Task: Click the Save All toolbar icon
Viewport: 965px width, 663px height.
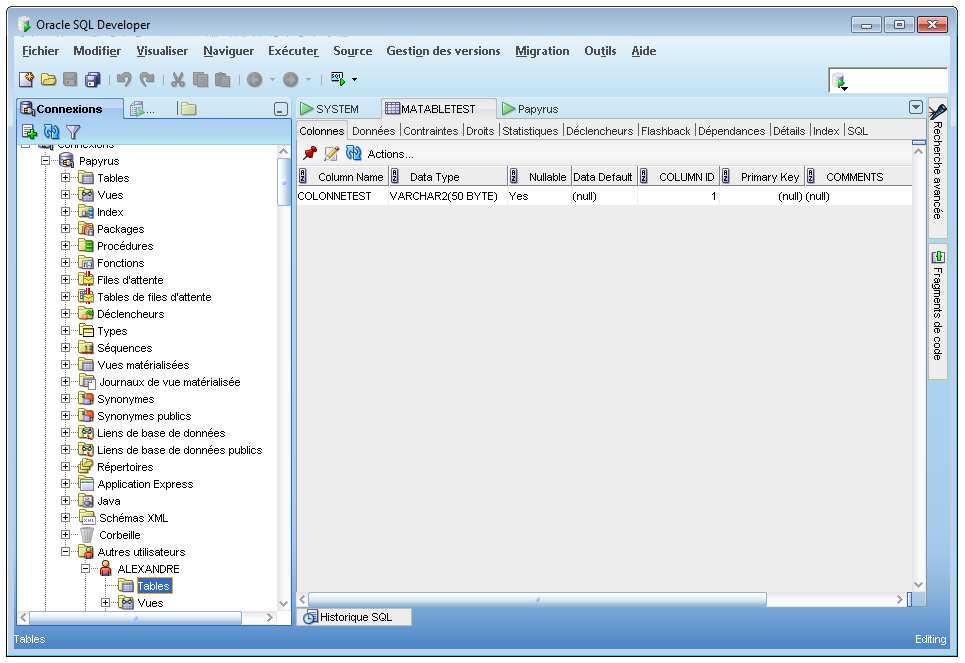Action: coord(92,79)
